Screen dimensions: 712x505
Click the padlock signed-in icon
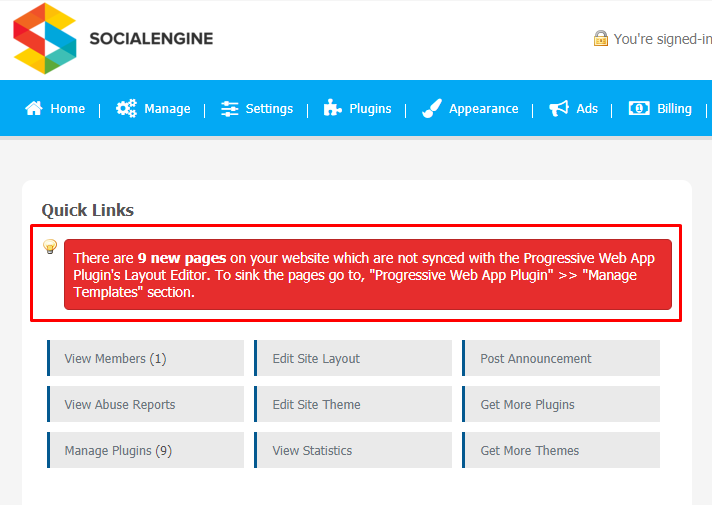[x=601, y=39]
